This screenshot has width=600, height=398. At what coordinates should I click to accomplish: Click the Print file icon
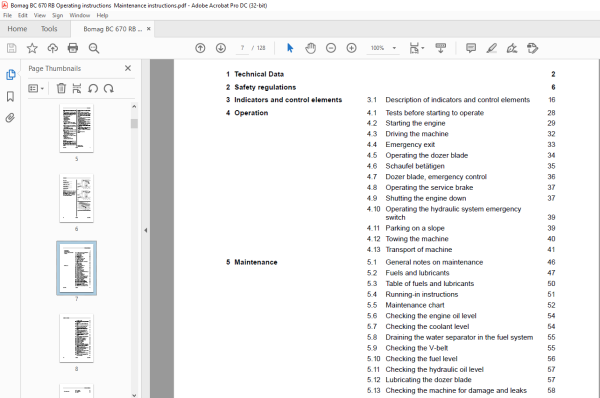click(x=73, y=48)
